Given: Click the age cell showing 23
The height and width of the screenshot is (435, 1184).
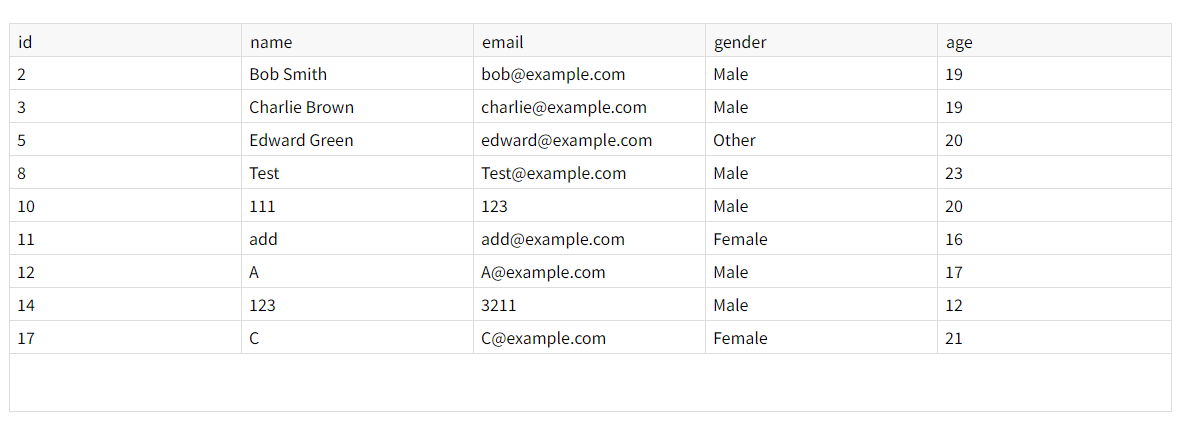Looking at the screenshot, I should (954, 173).
